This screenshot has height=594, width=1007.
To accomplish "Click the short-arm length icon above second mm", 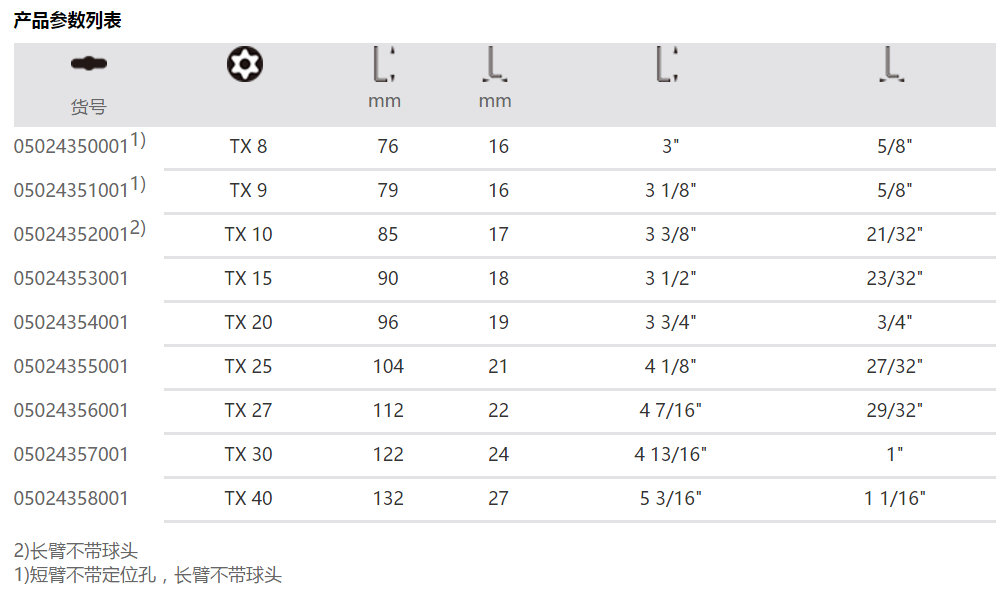I will [494, 64].
